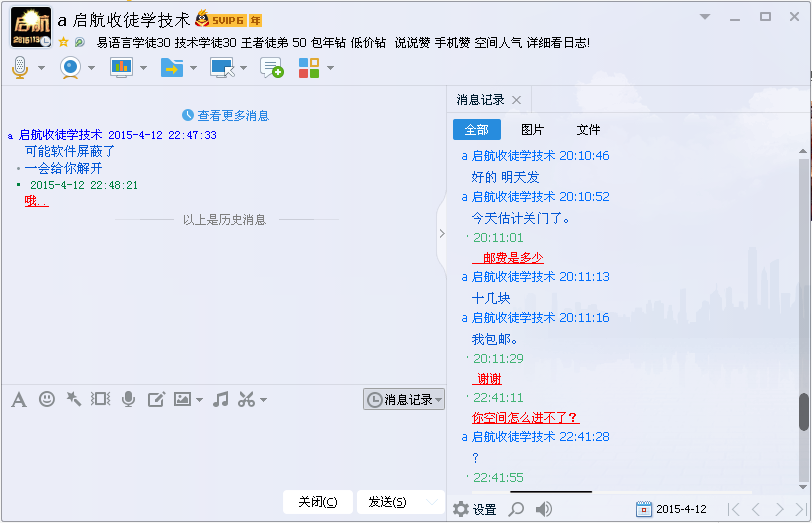Viewport: 812px width, 523px height.
Task: Expand the image insert dropdown arrow
Action: click(199, 400)
